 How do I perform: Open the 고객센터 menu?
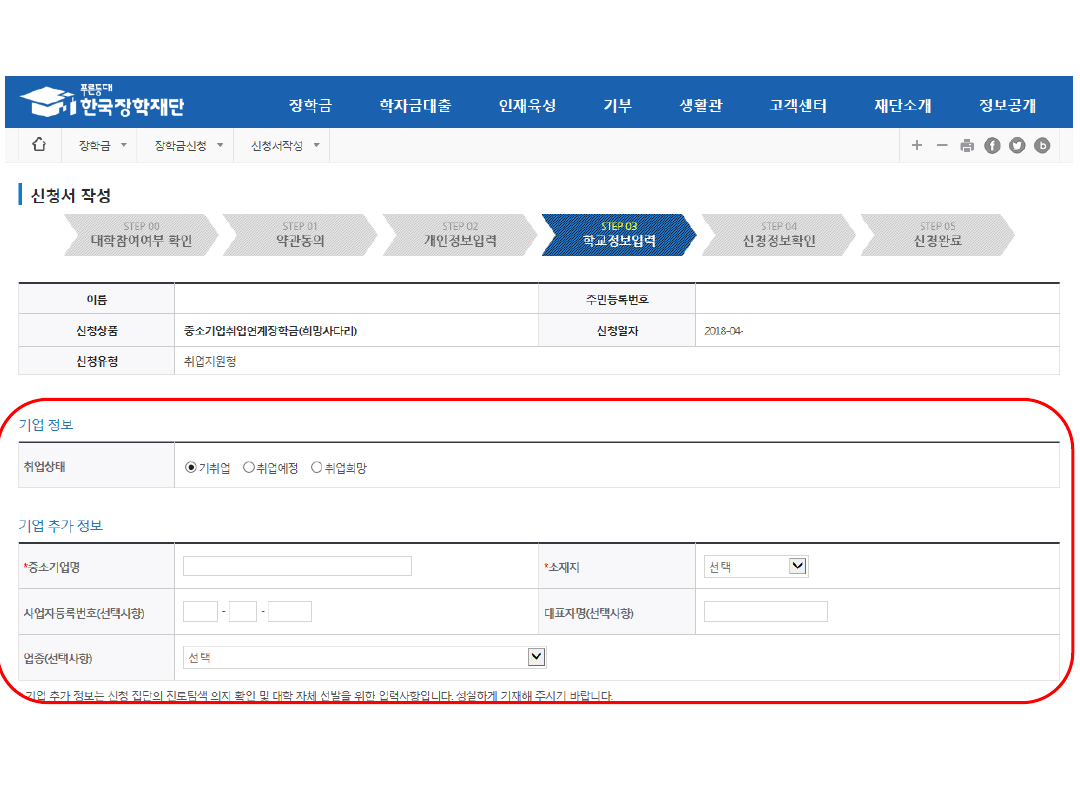coord(798,106)
